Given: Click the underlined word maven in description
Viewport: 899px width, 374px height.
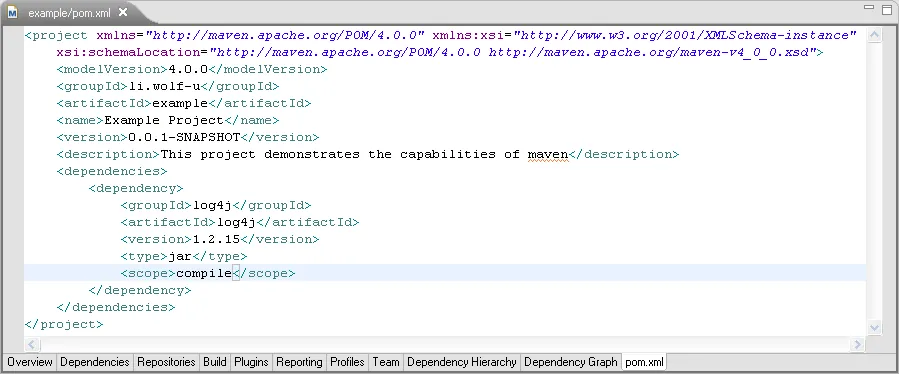Looking at the screenshot, I should [548, 154].
